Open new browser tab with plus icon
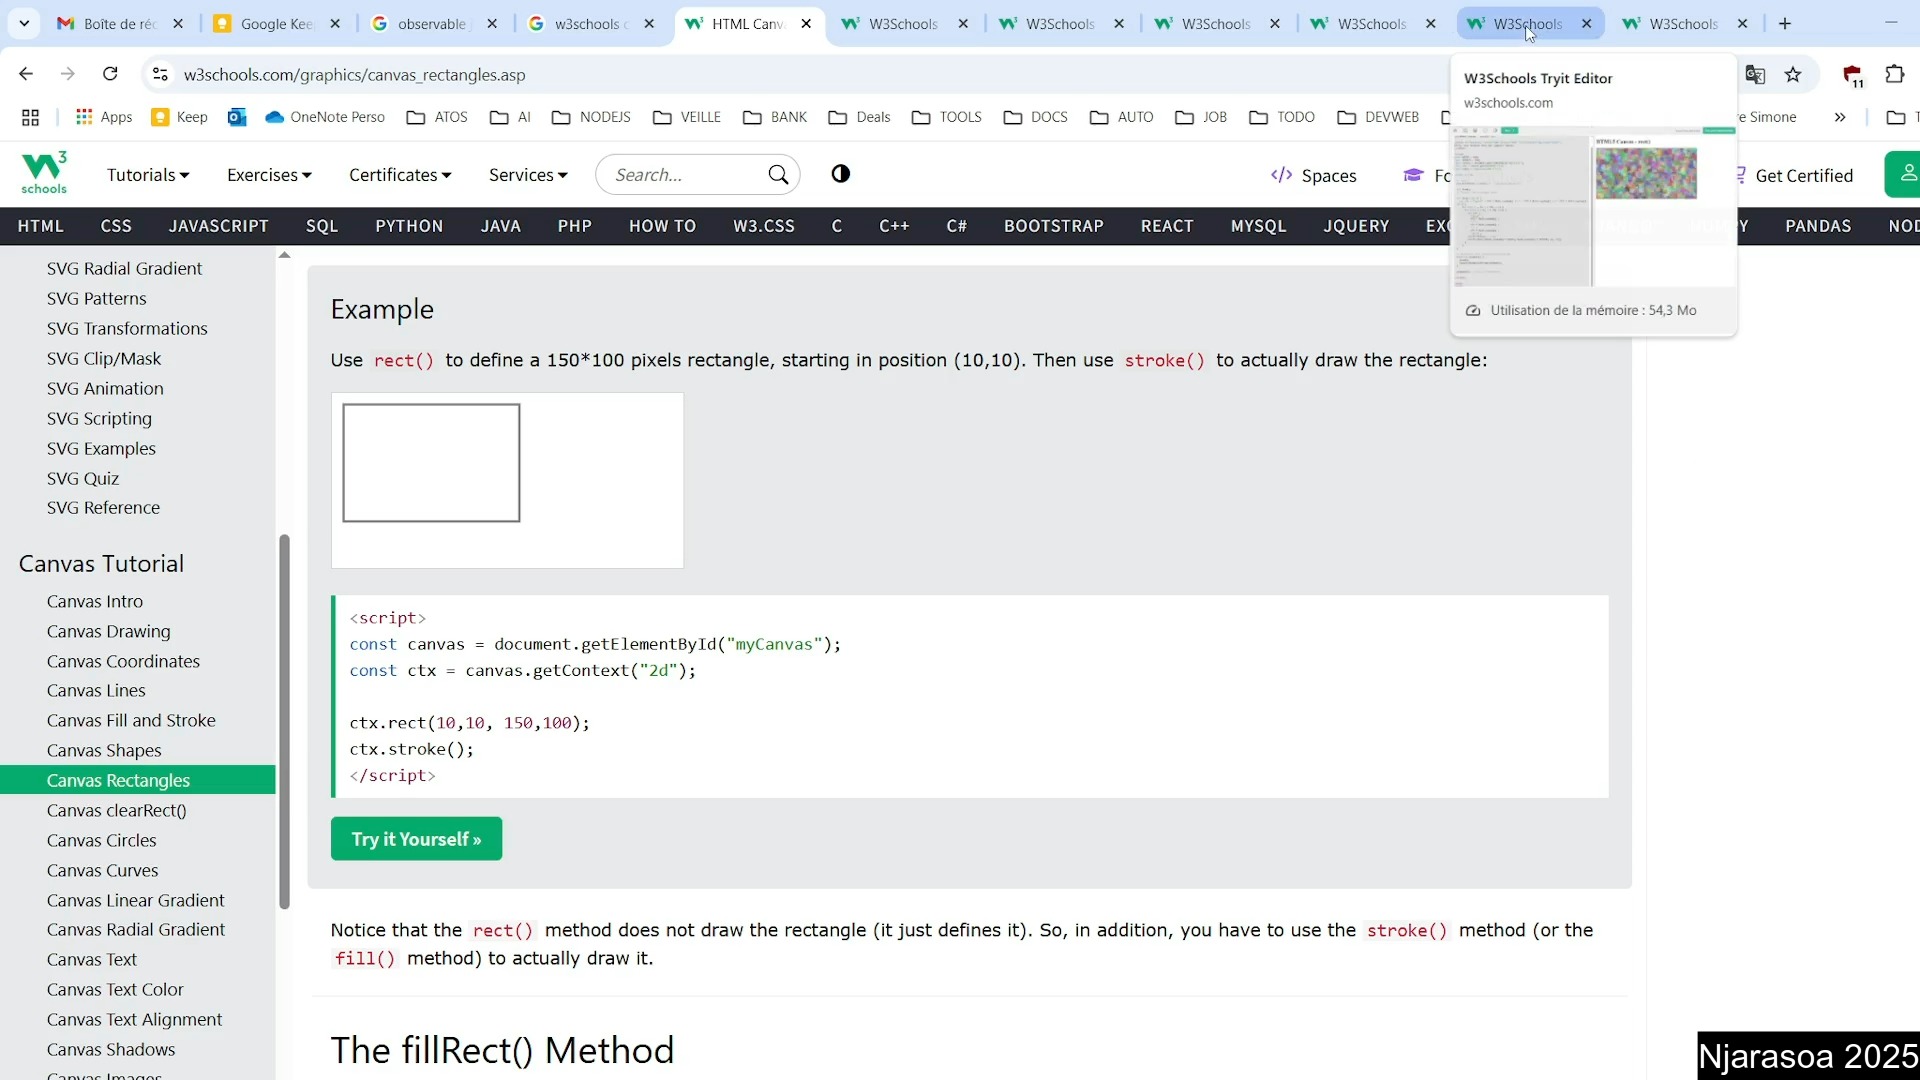 [1785, 23]
